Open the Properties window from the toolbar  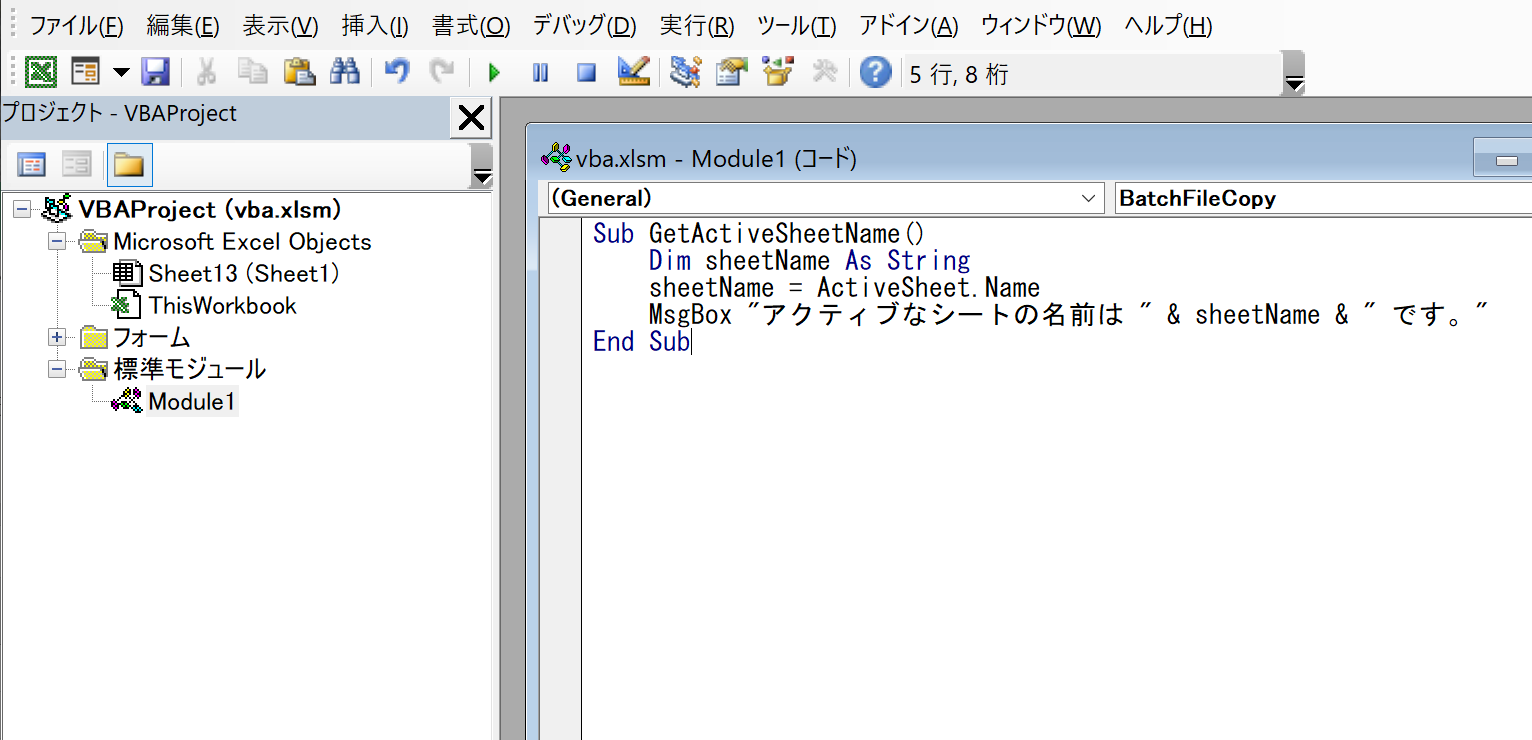point(729,72)
